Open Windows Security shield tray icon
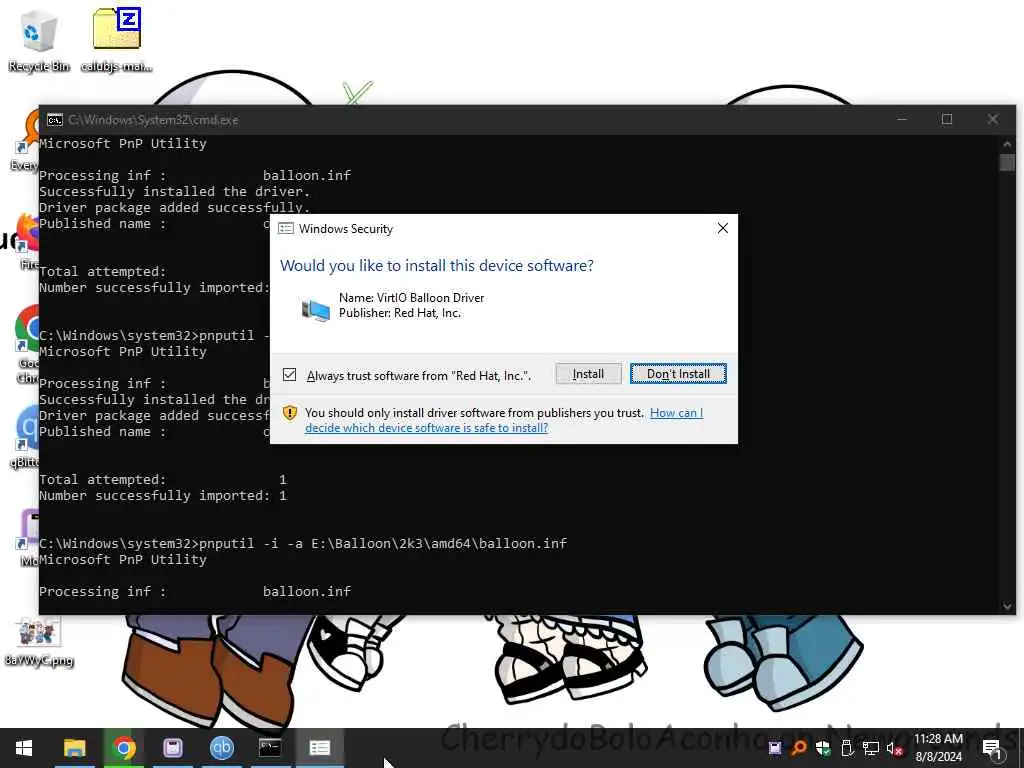Viewport: 1024px width, 768px height. [x=823, y=748]
